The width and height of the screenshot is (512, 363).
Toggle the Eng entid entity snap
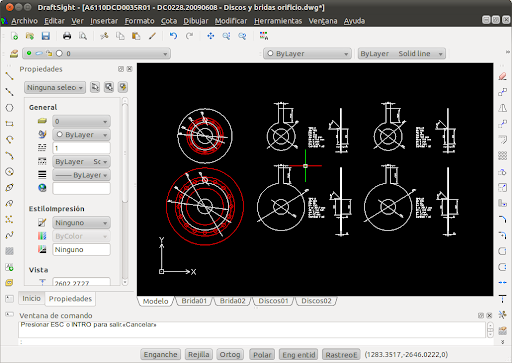tap(299, 354)
